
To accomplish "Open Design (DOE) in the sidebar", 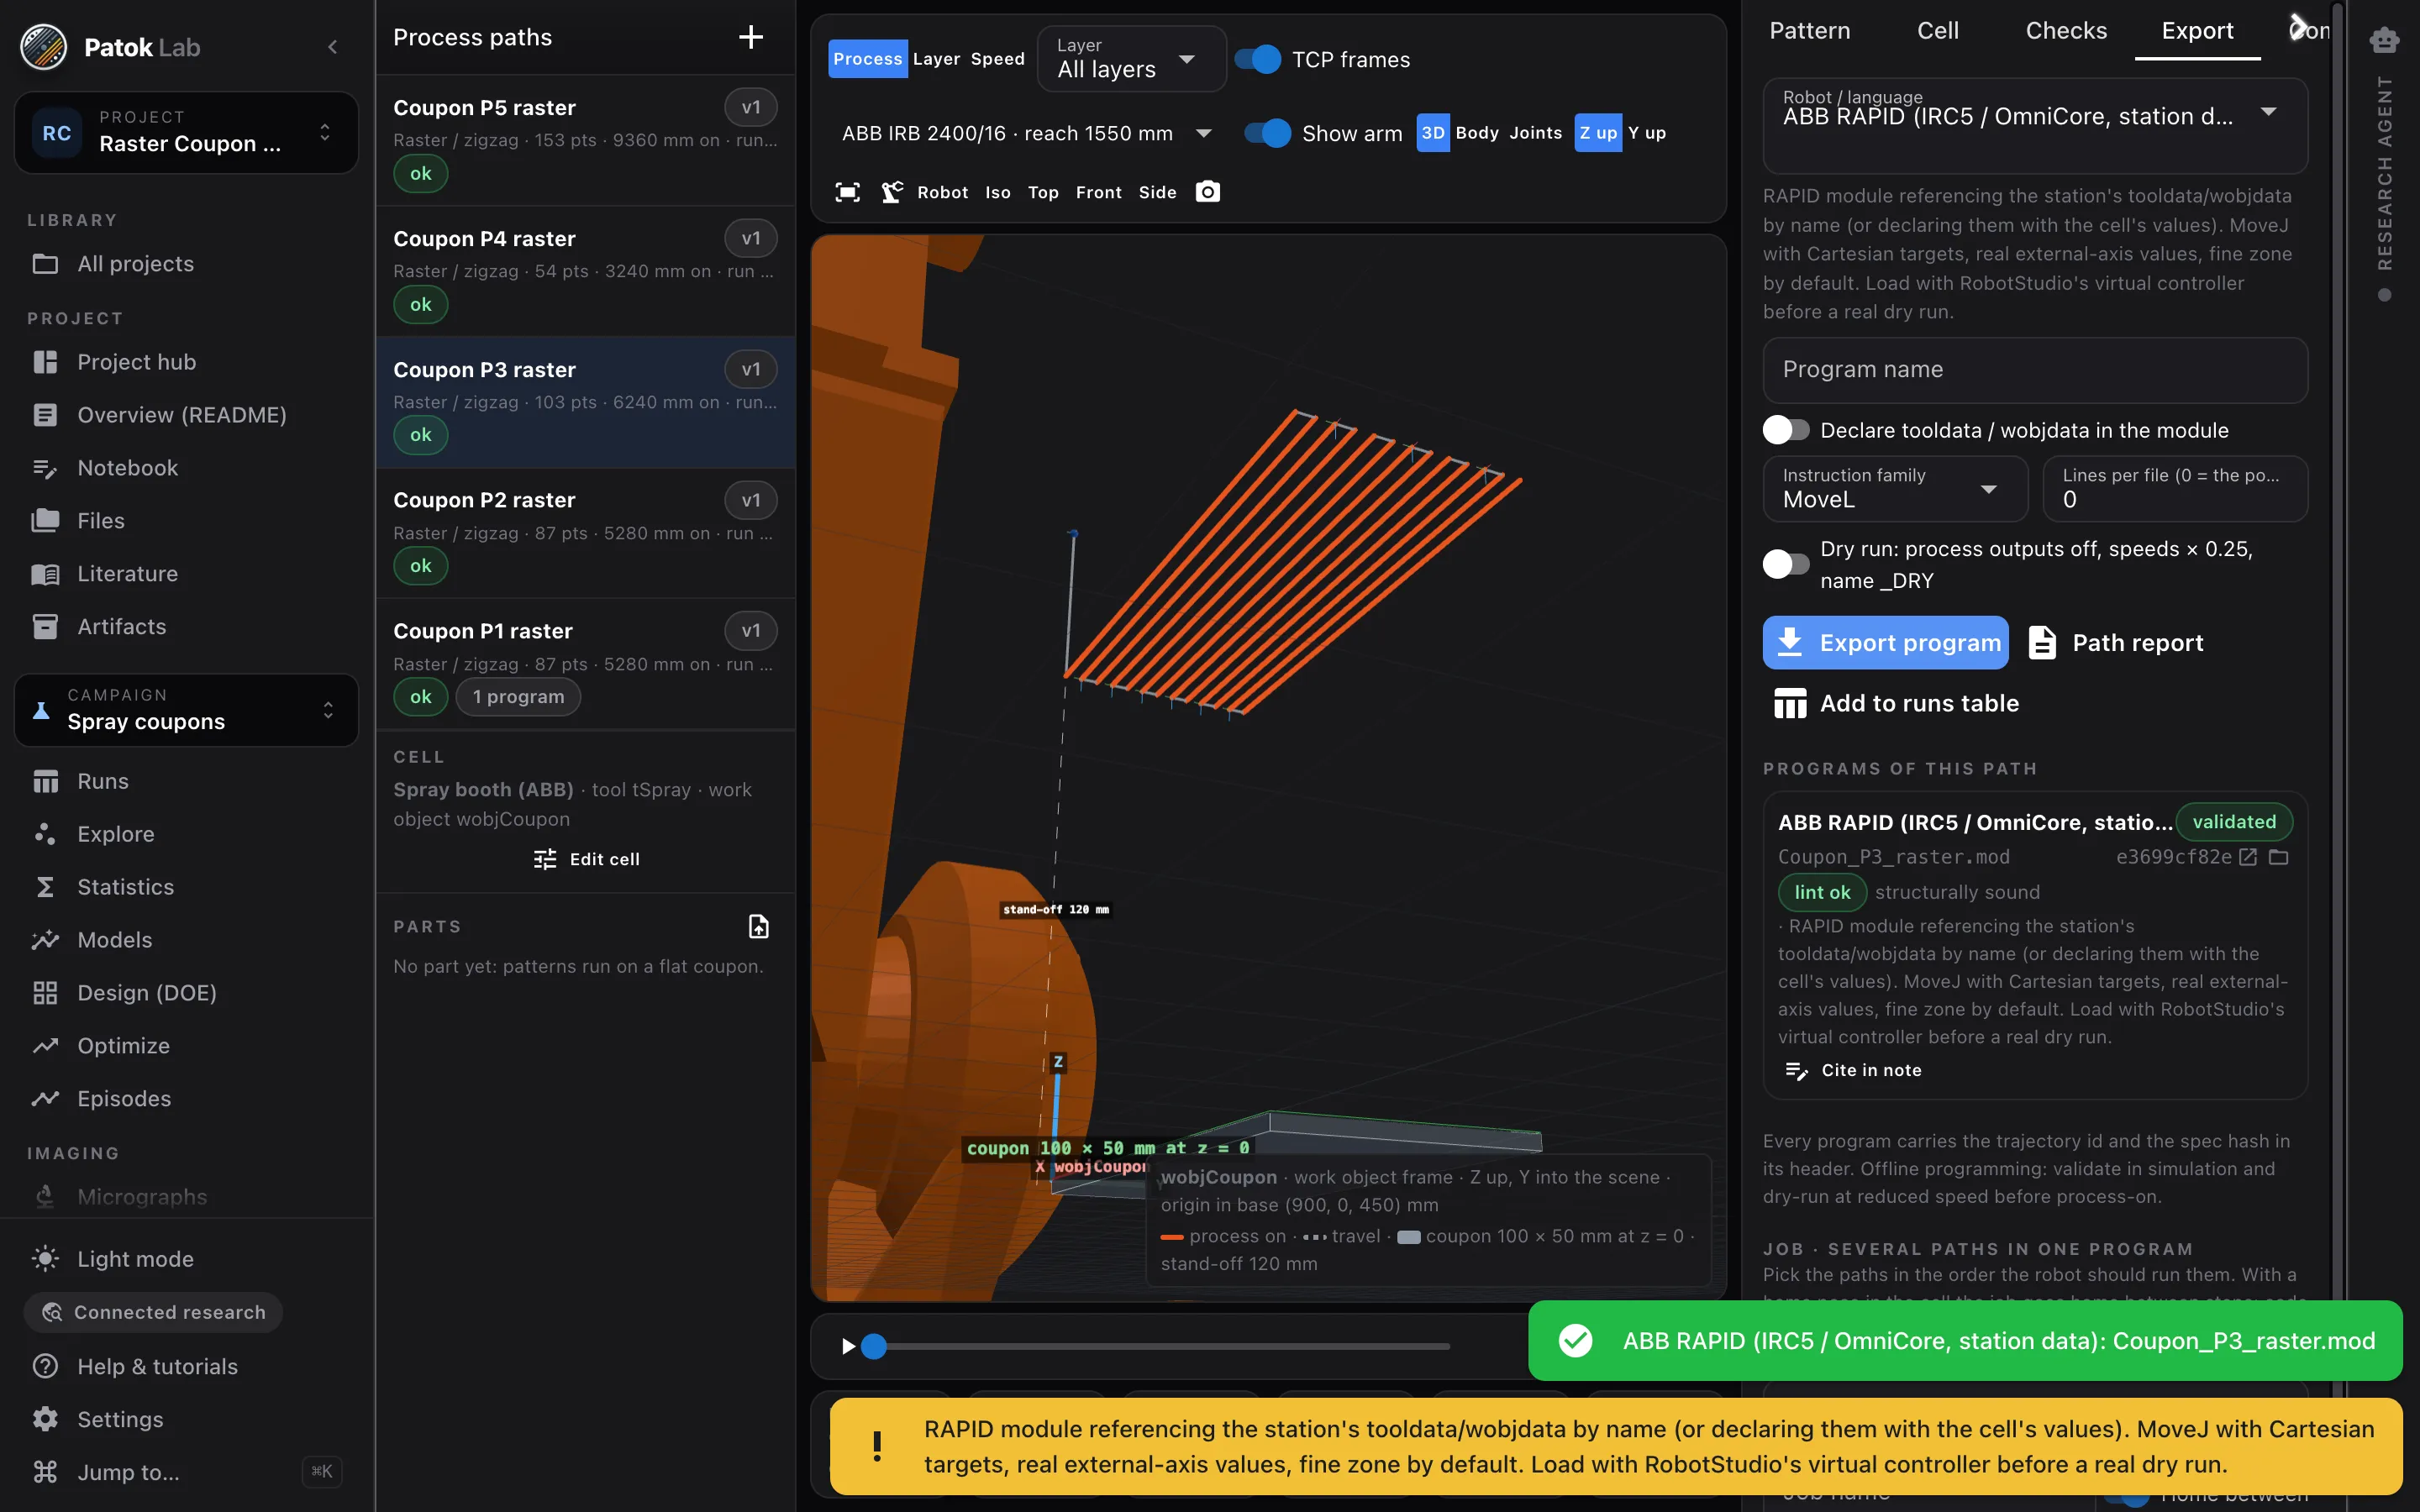I will (147, 993).
